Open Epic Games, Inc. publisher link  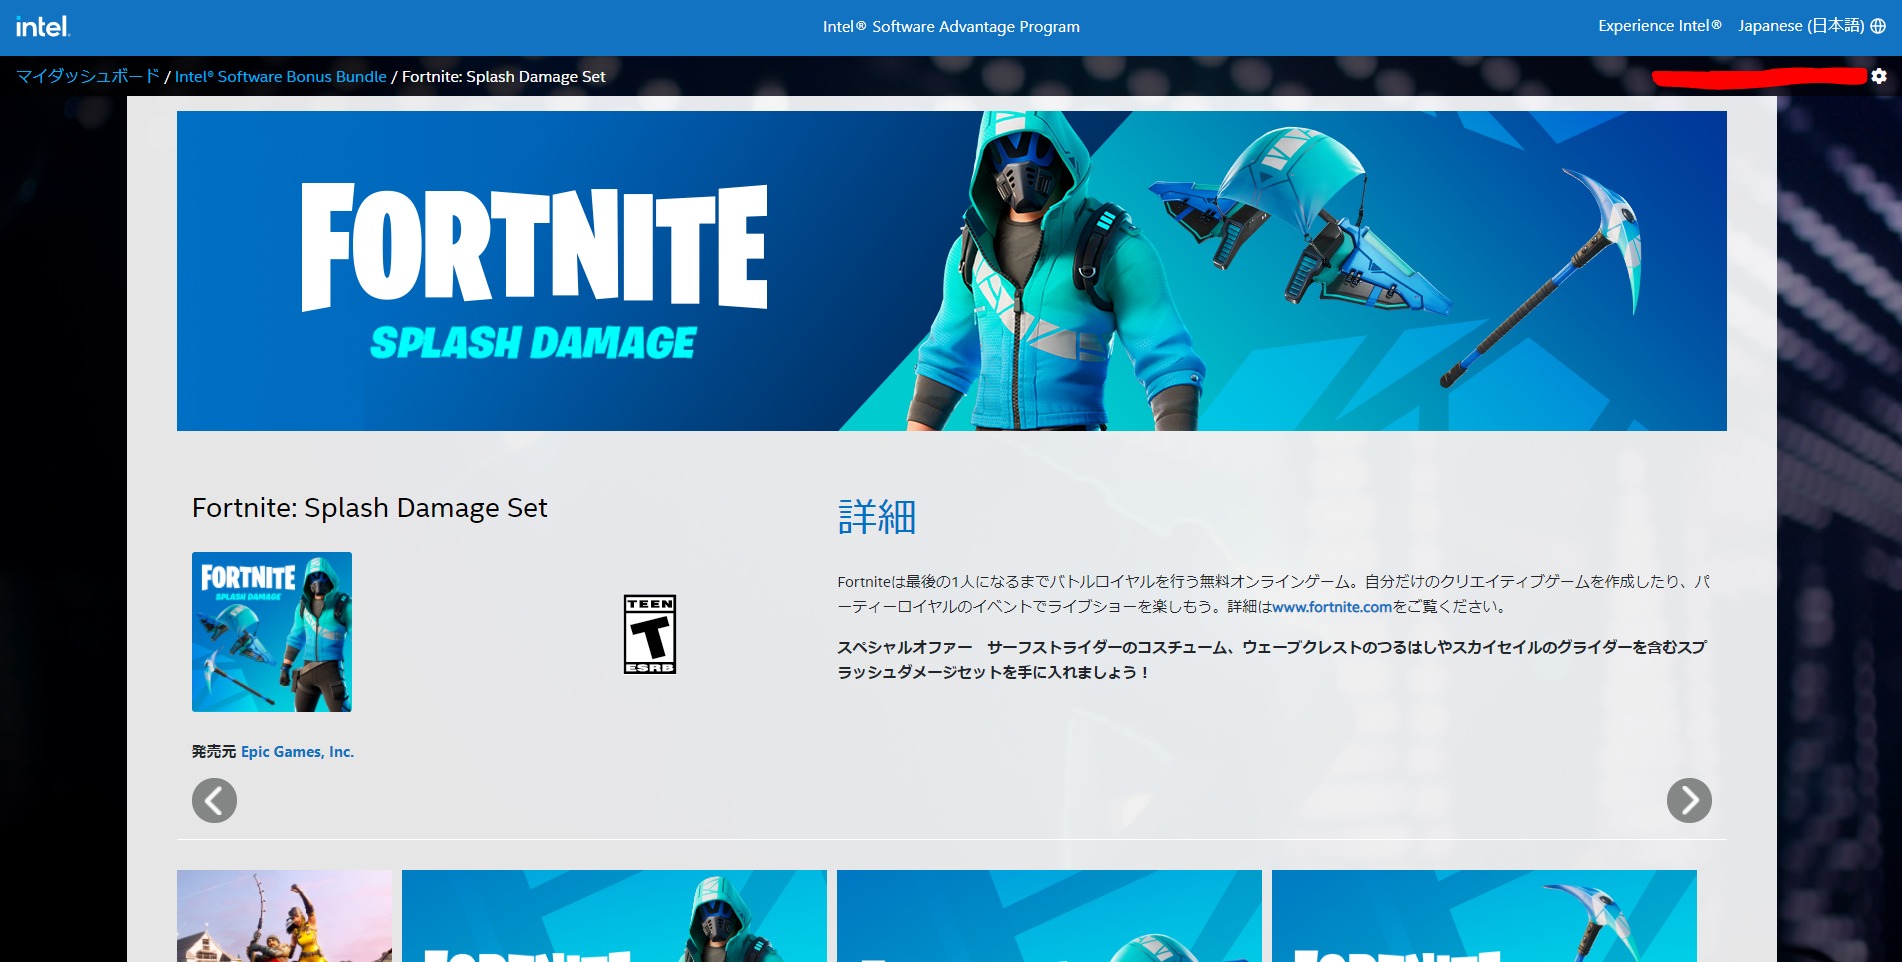click(x=297, y=752)
